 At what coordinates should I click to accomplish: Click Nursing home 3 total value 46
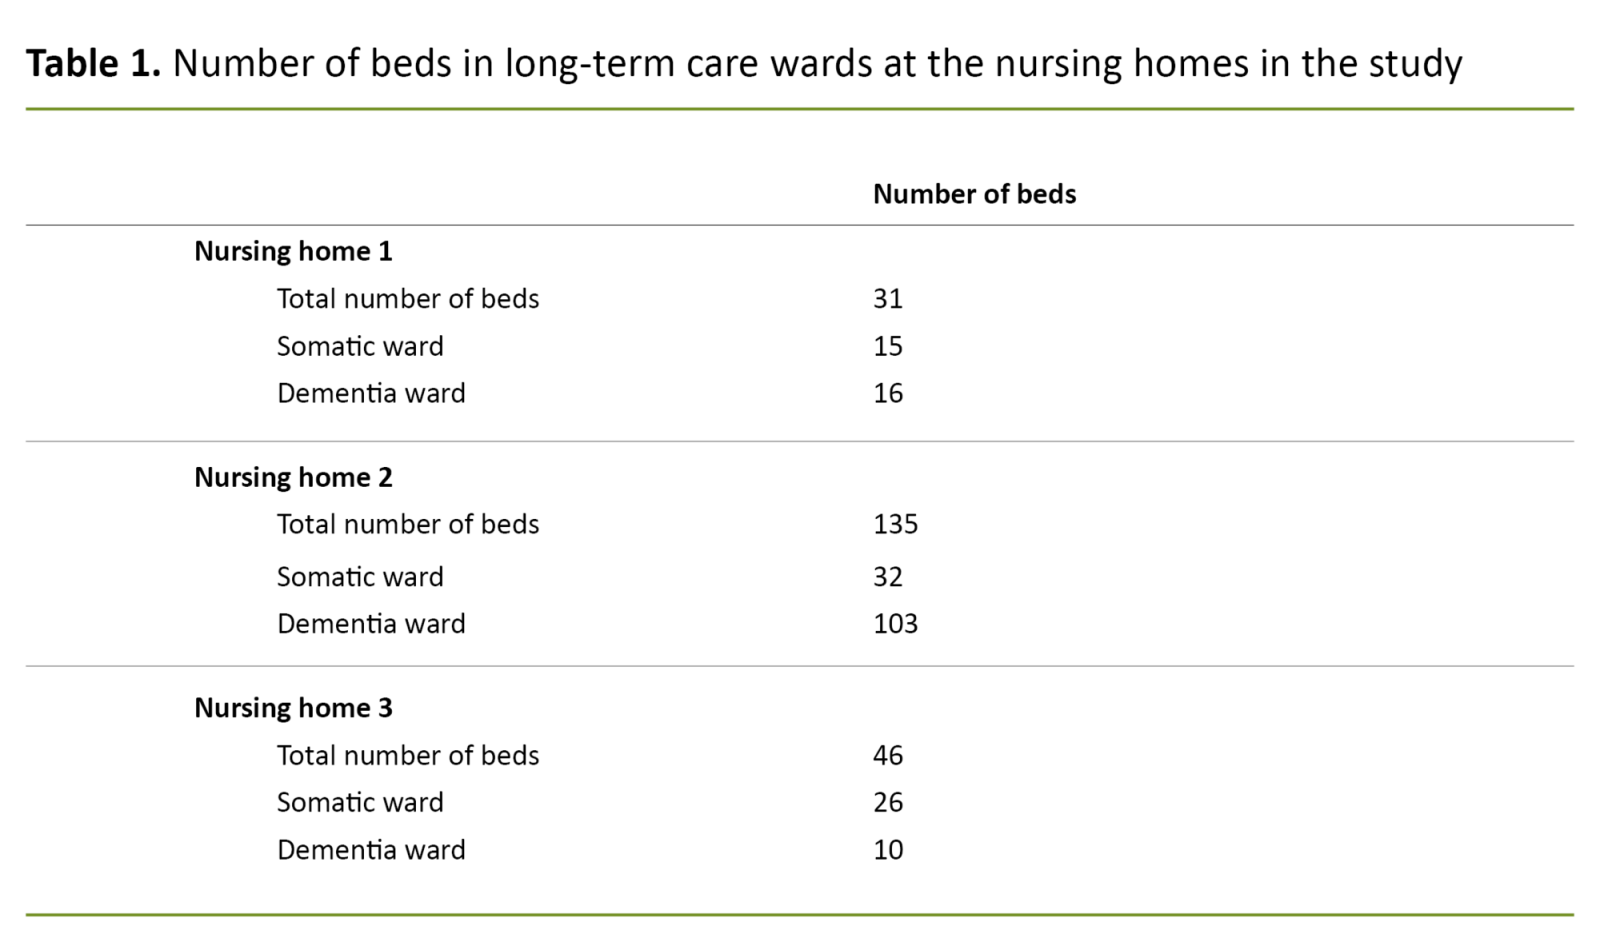[888, 755]
